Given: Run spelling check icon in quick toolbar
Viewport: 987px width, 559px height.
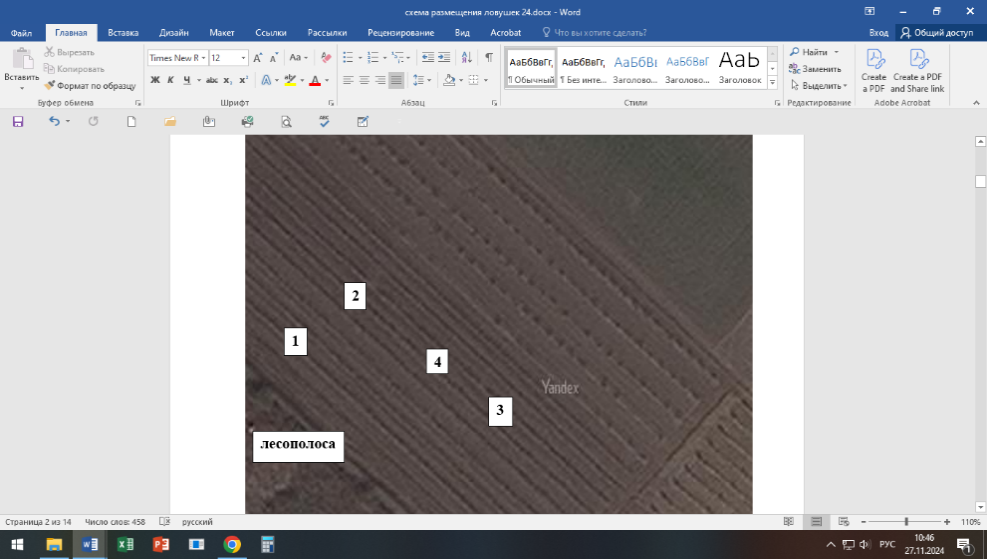Looking at the screenshot, I should [324, 121].
